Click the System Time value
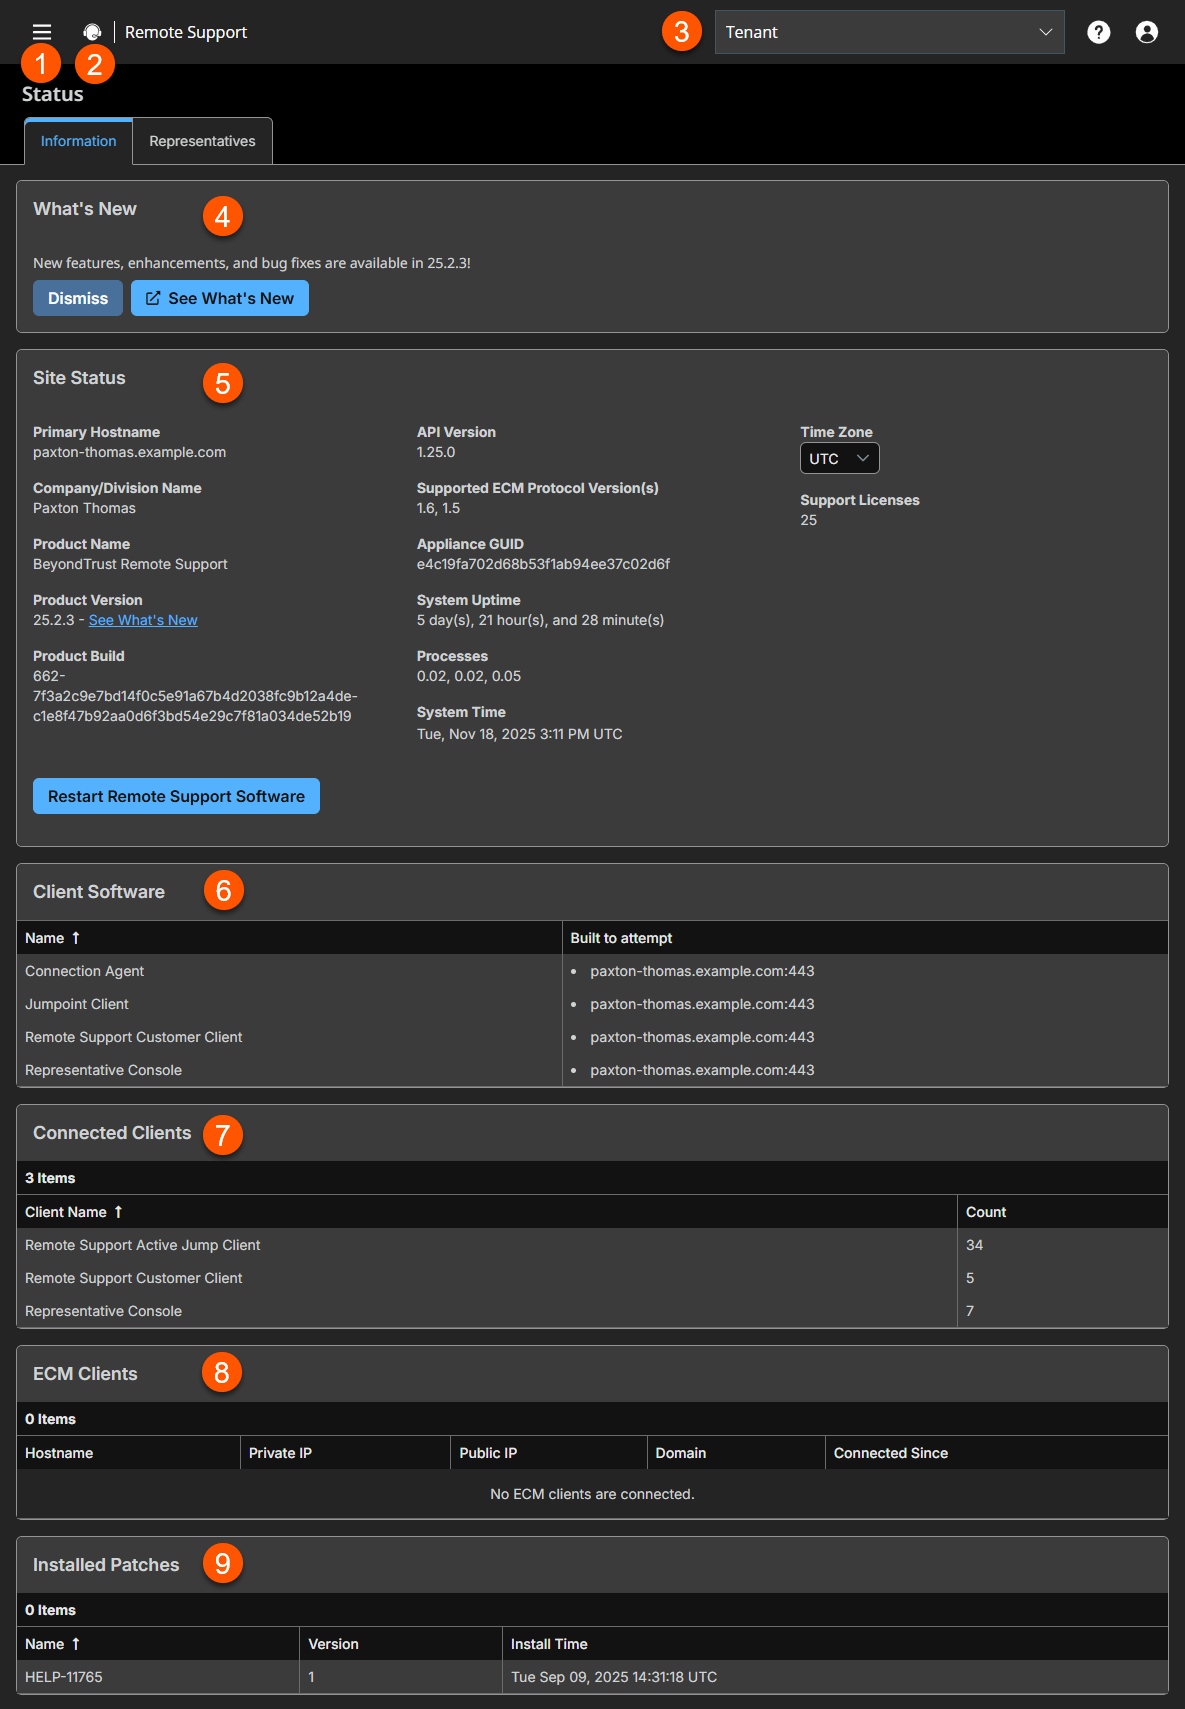 [x=519, y=734]
